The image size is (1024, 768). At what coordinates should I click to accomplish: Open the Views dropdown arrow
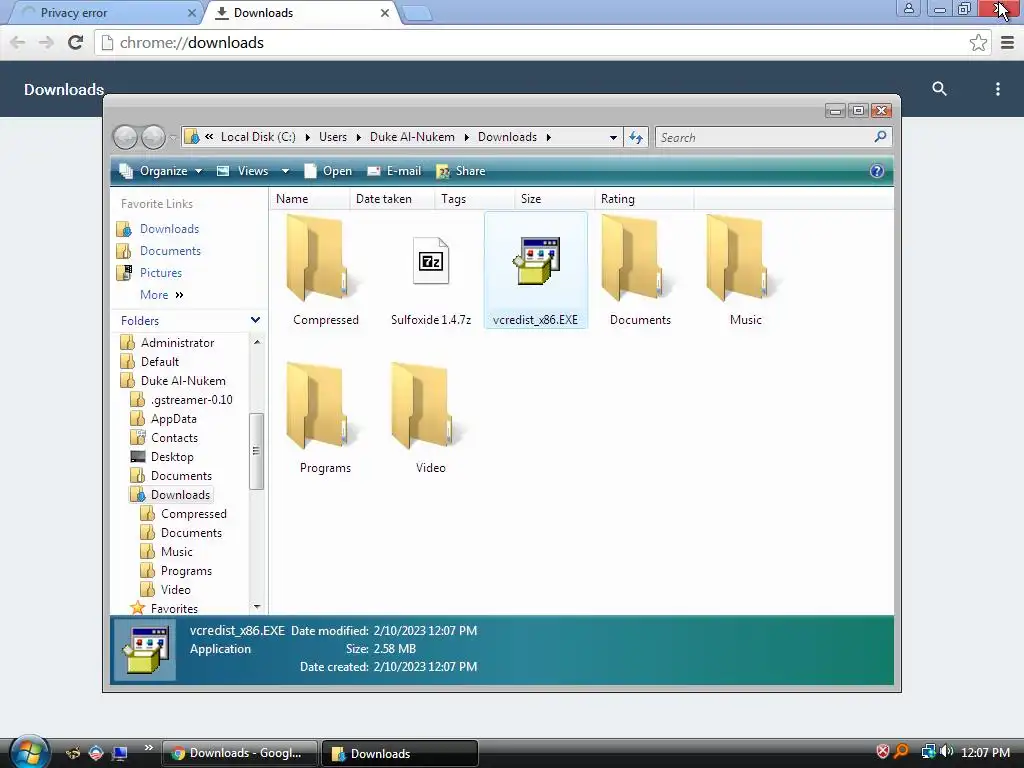[x=285, y=171]
